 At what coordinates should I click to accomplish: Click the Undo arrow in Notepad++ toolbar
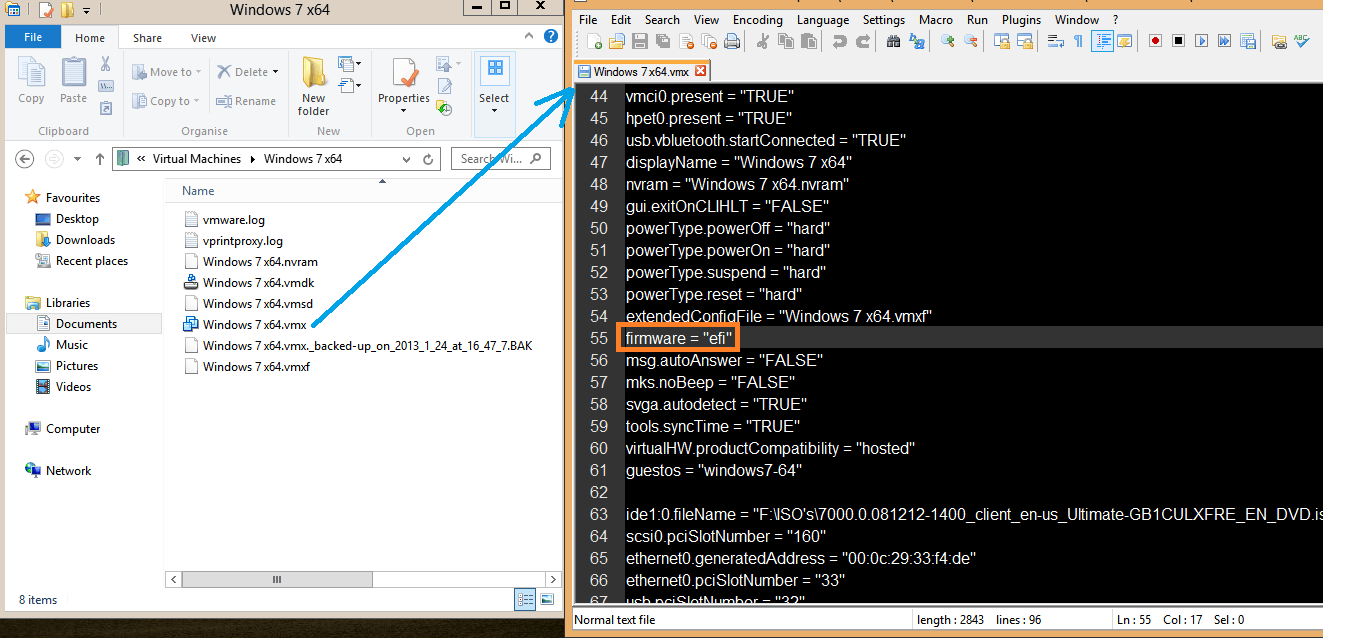(839, 41)
